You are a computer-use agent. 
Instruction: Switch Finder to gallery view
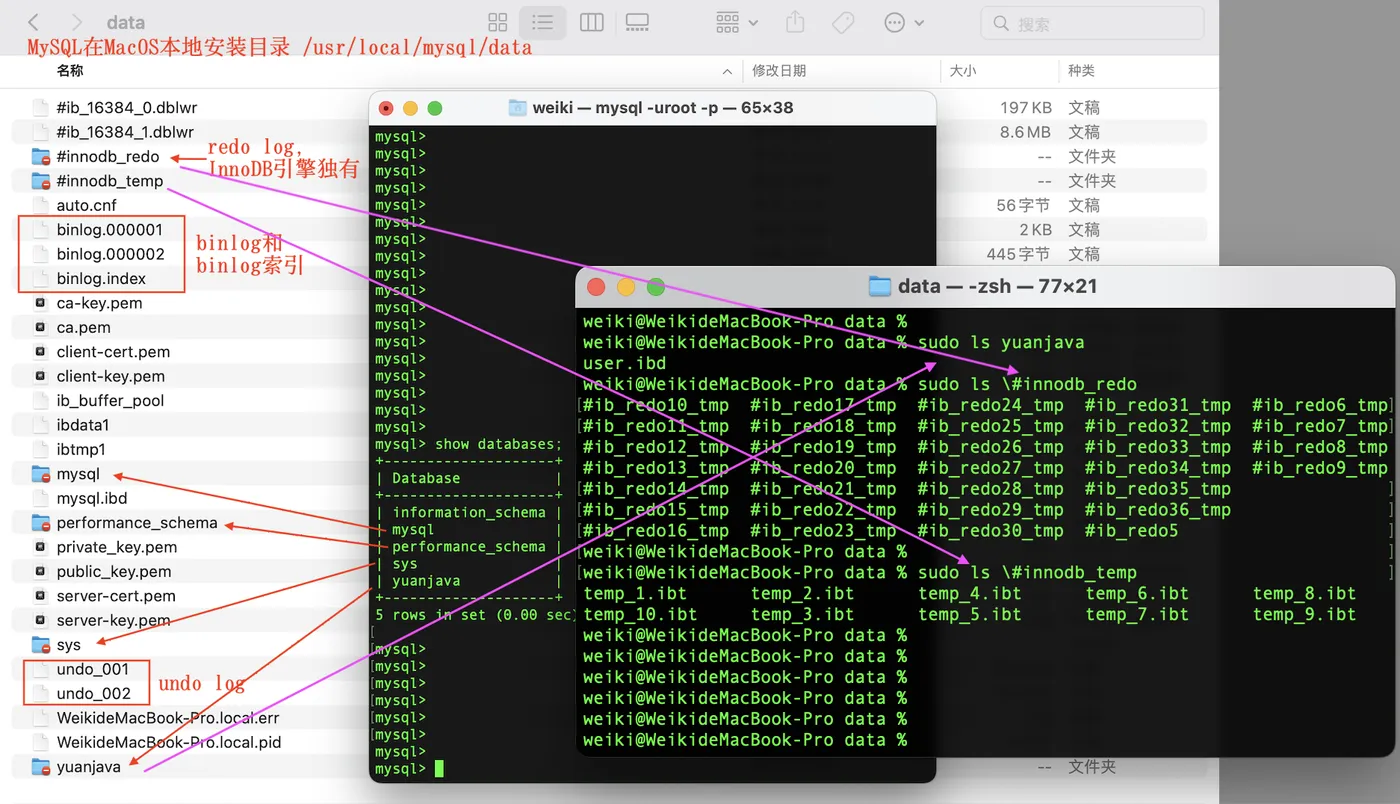pyautogui.click(x=637, y=22)
